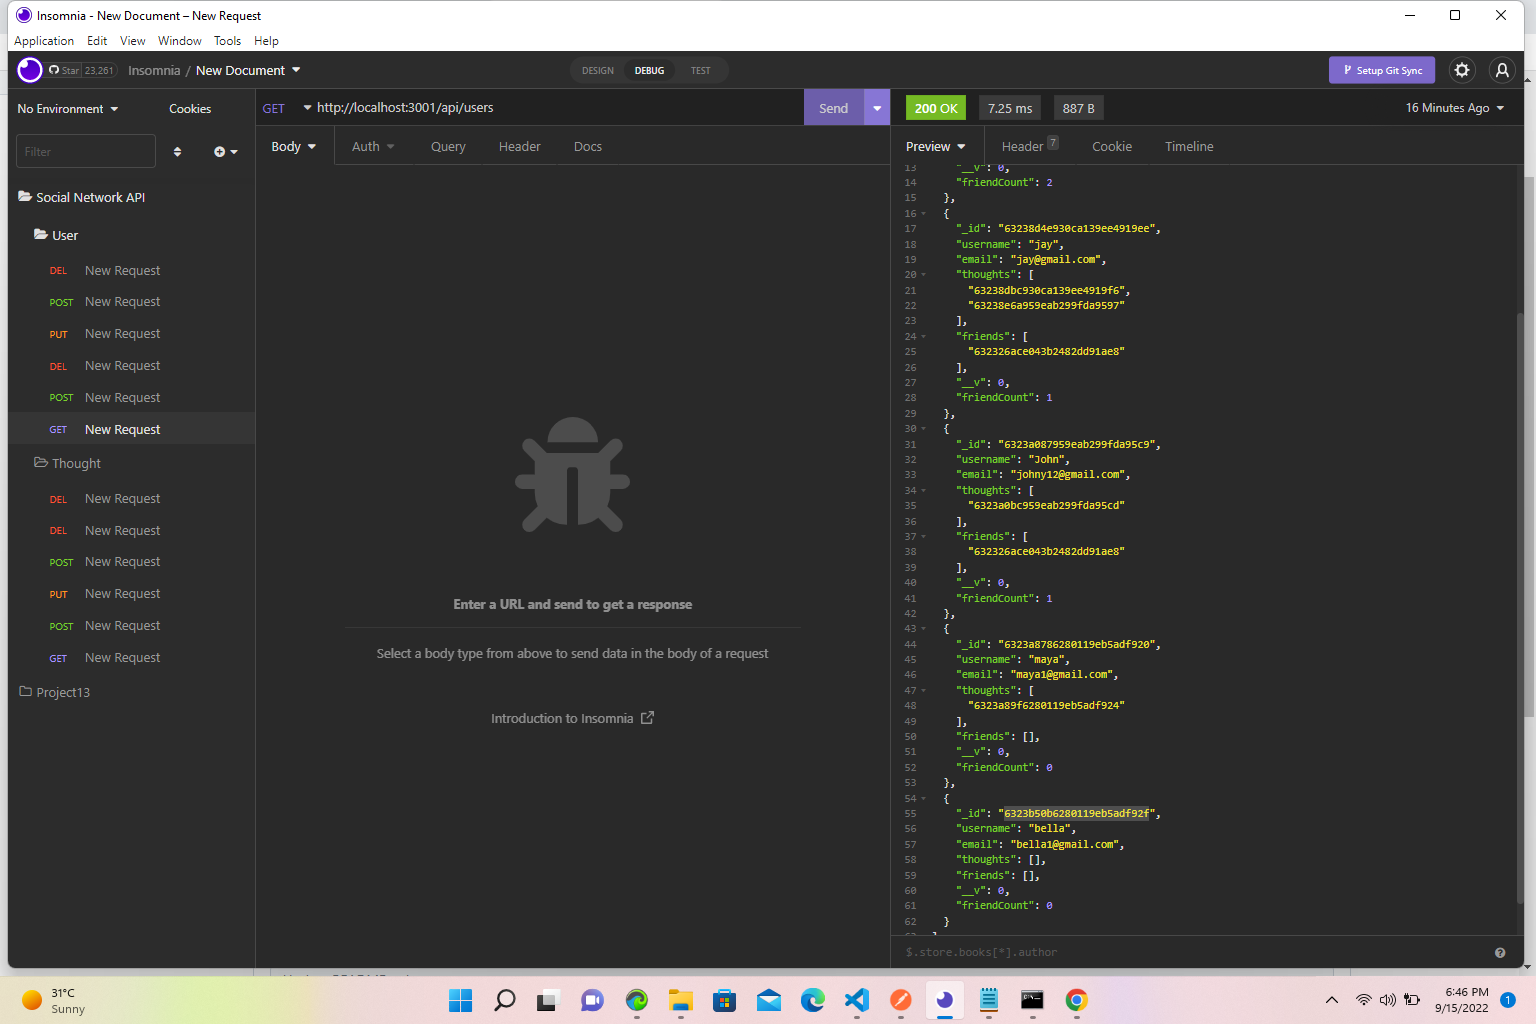Click the sidebar sort arrows icon
This screenshot has height=1024, width=1536.
(178, 151)
